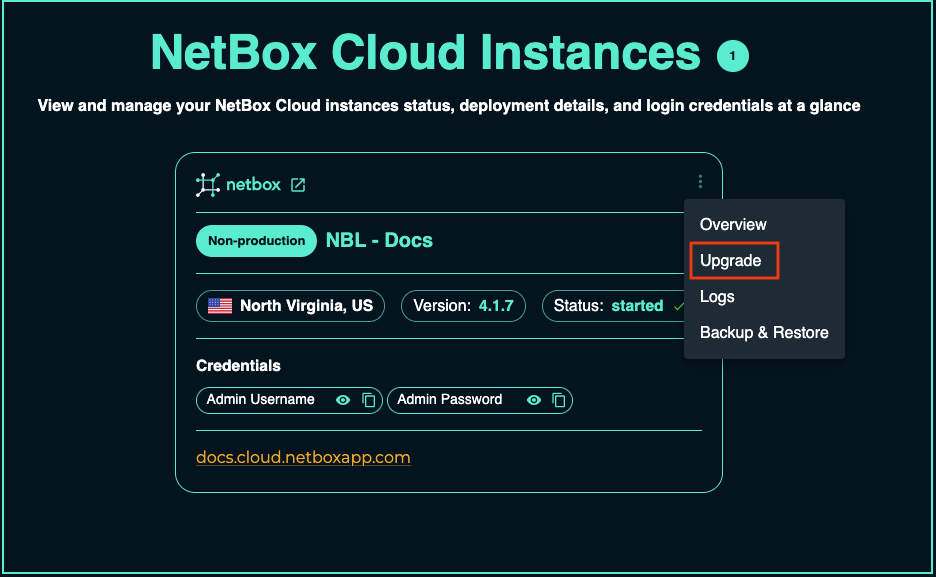Choose Upgrade in the instance menu

(x=731, y=261)
